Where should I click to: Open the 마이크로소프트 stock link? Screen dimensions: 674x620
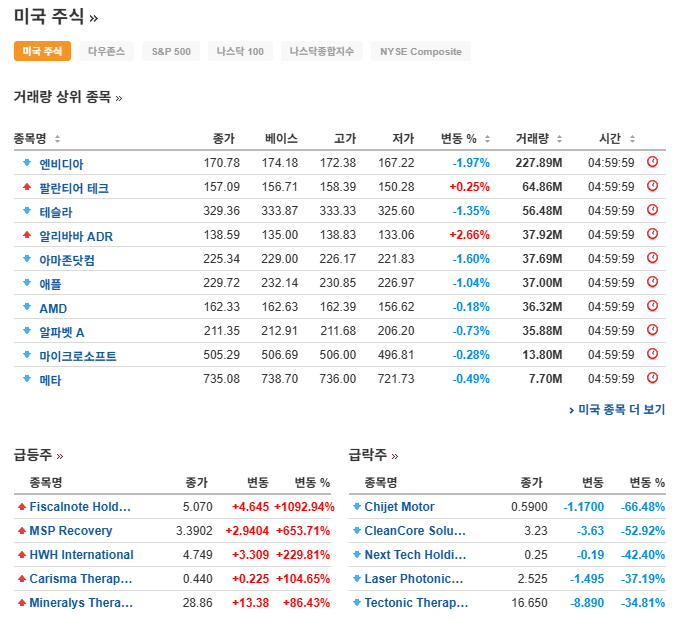(78, 356)
